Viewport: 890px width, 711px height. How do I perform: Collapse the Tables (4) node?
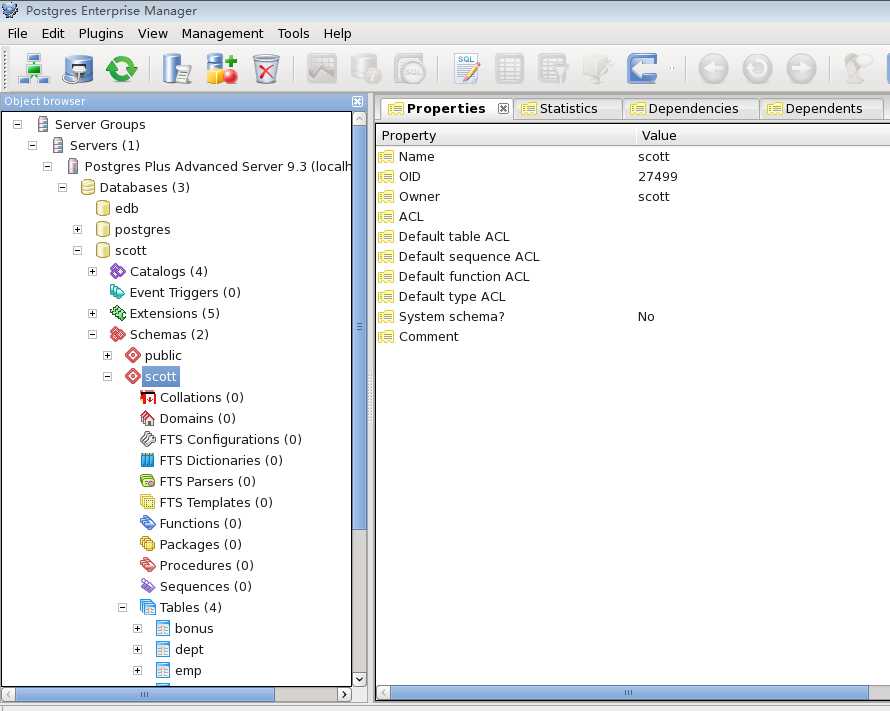point(123,607)
